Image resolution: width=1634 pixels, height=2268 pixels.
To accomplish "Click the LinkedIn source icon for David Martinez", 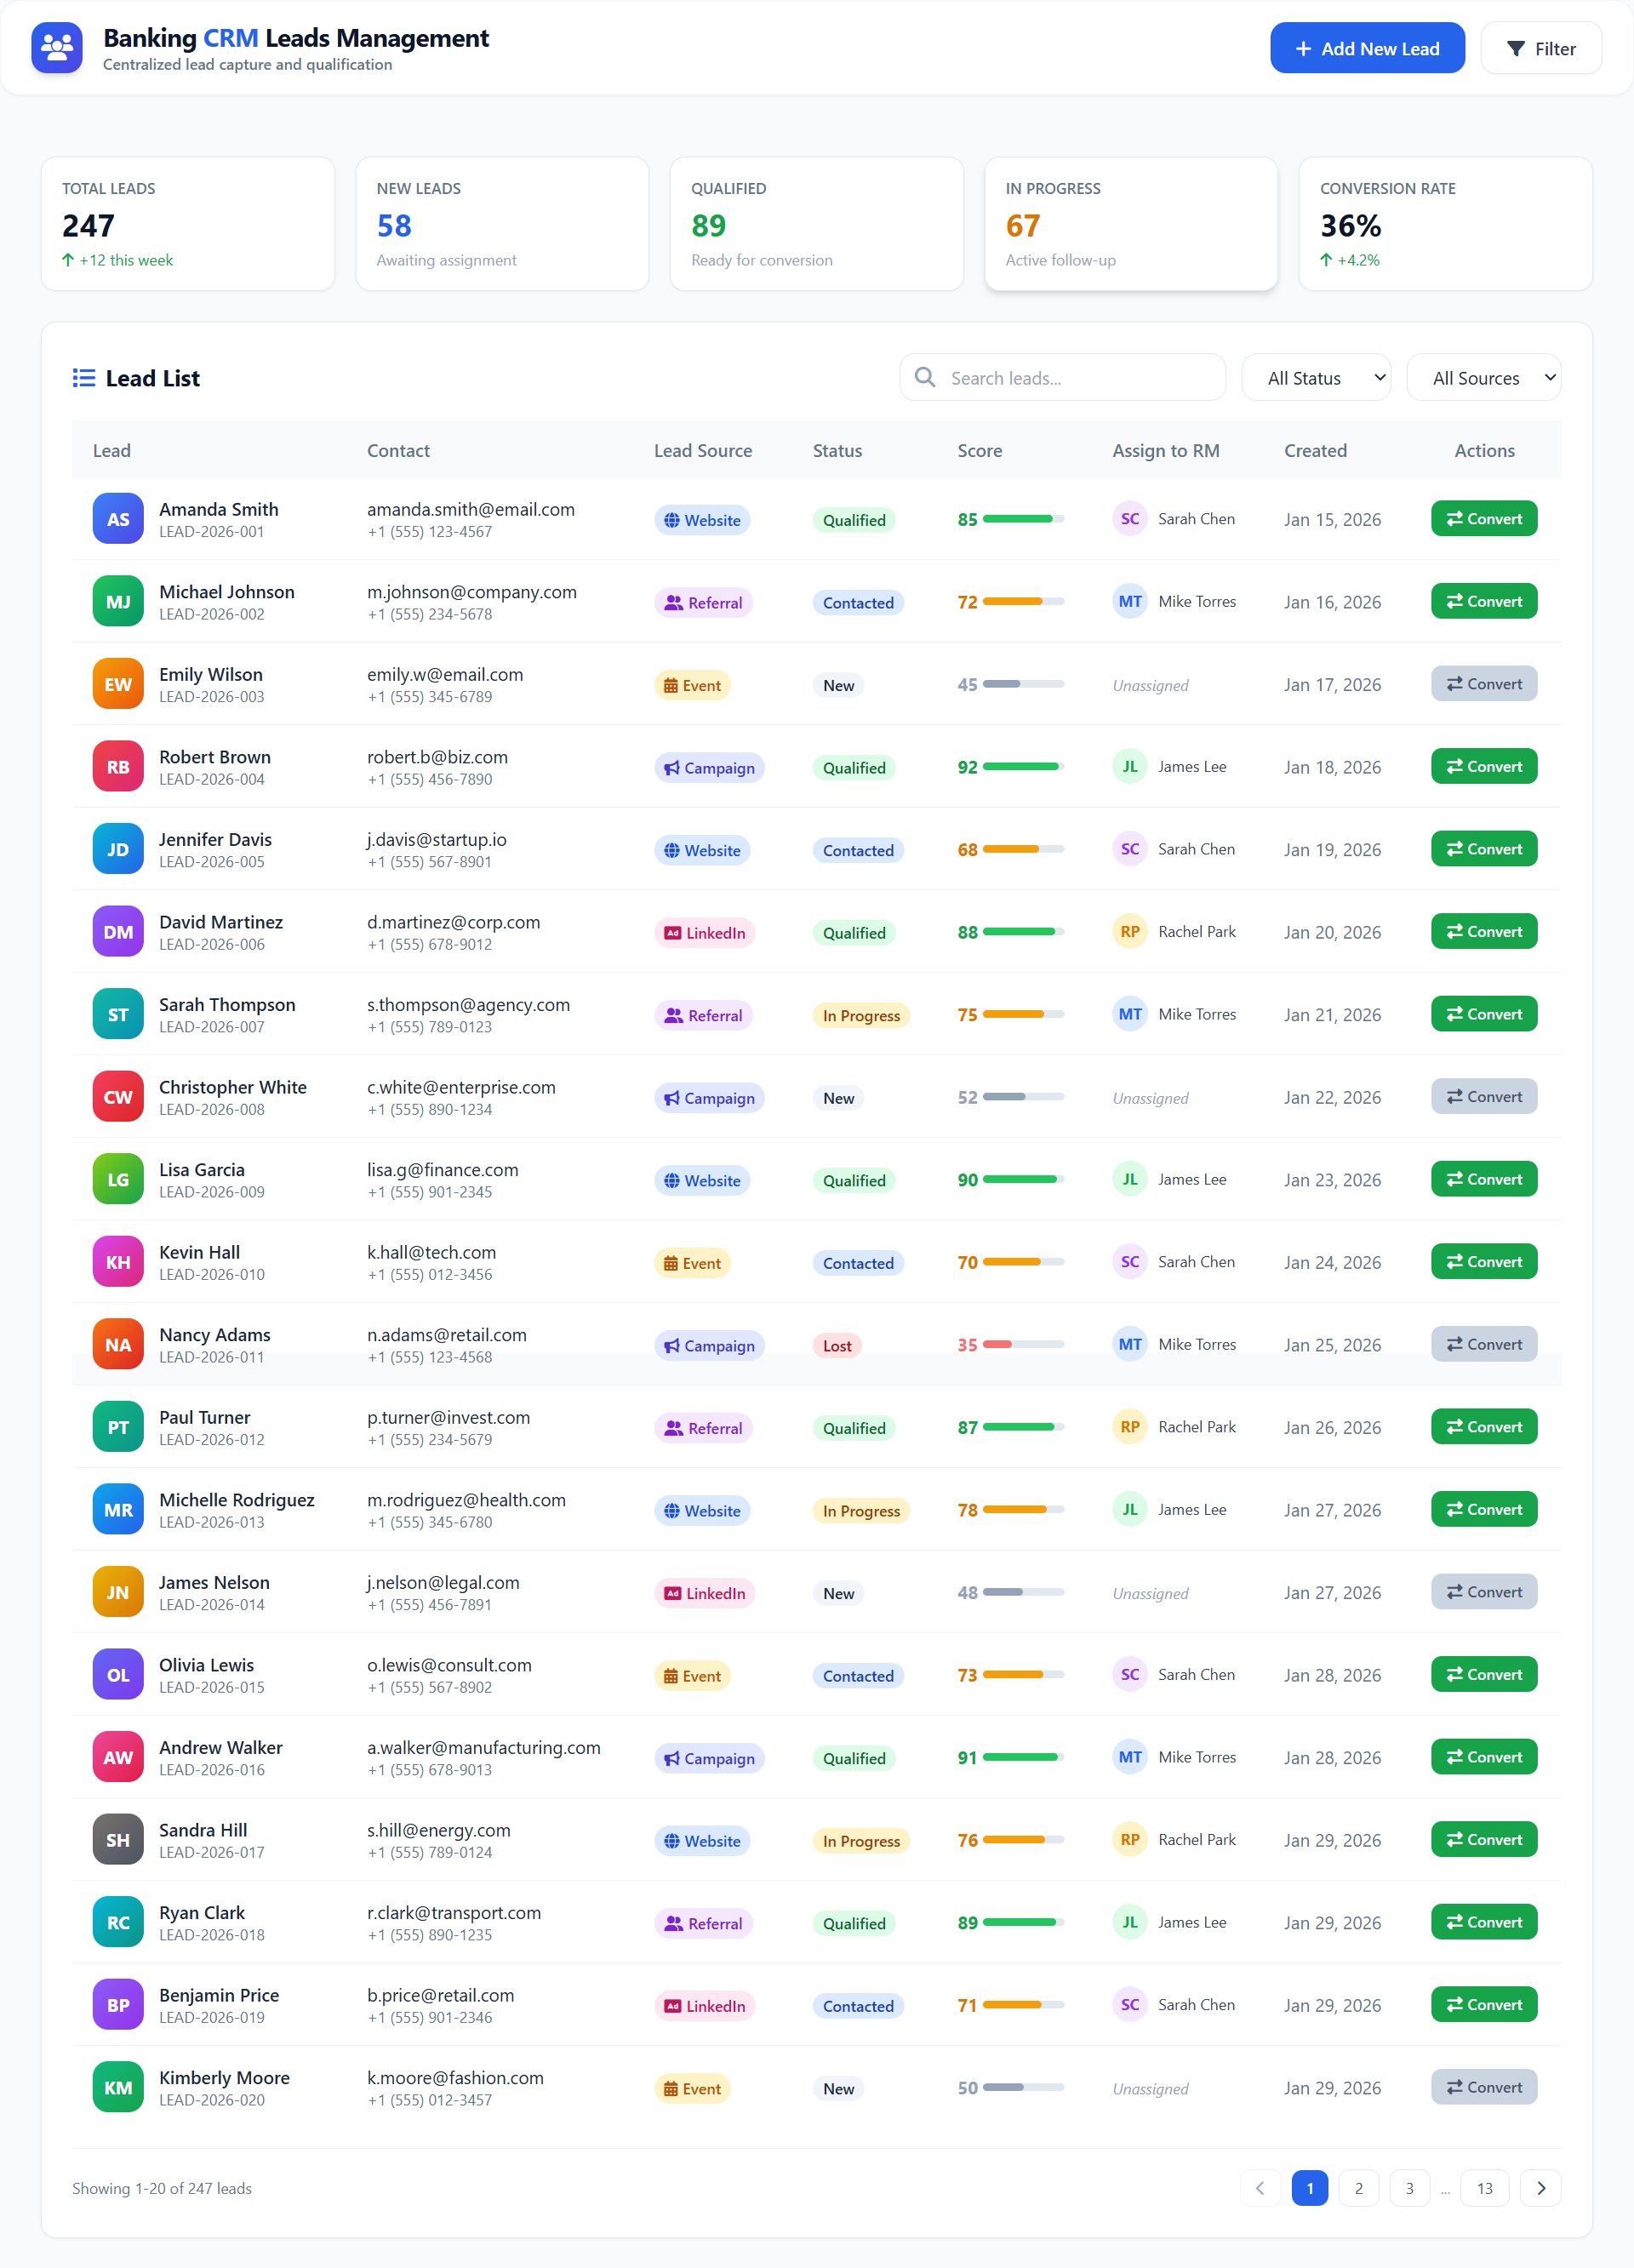I will pyautogui.click(x=672, y=931).
